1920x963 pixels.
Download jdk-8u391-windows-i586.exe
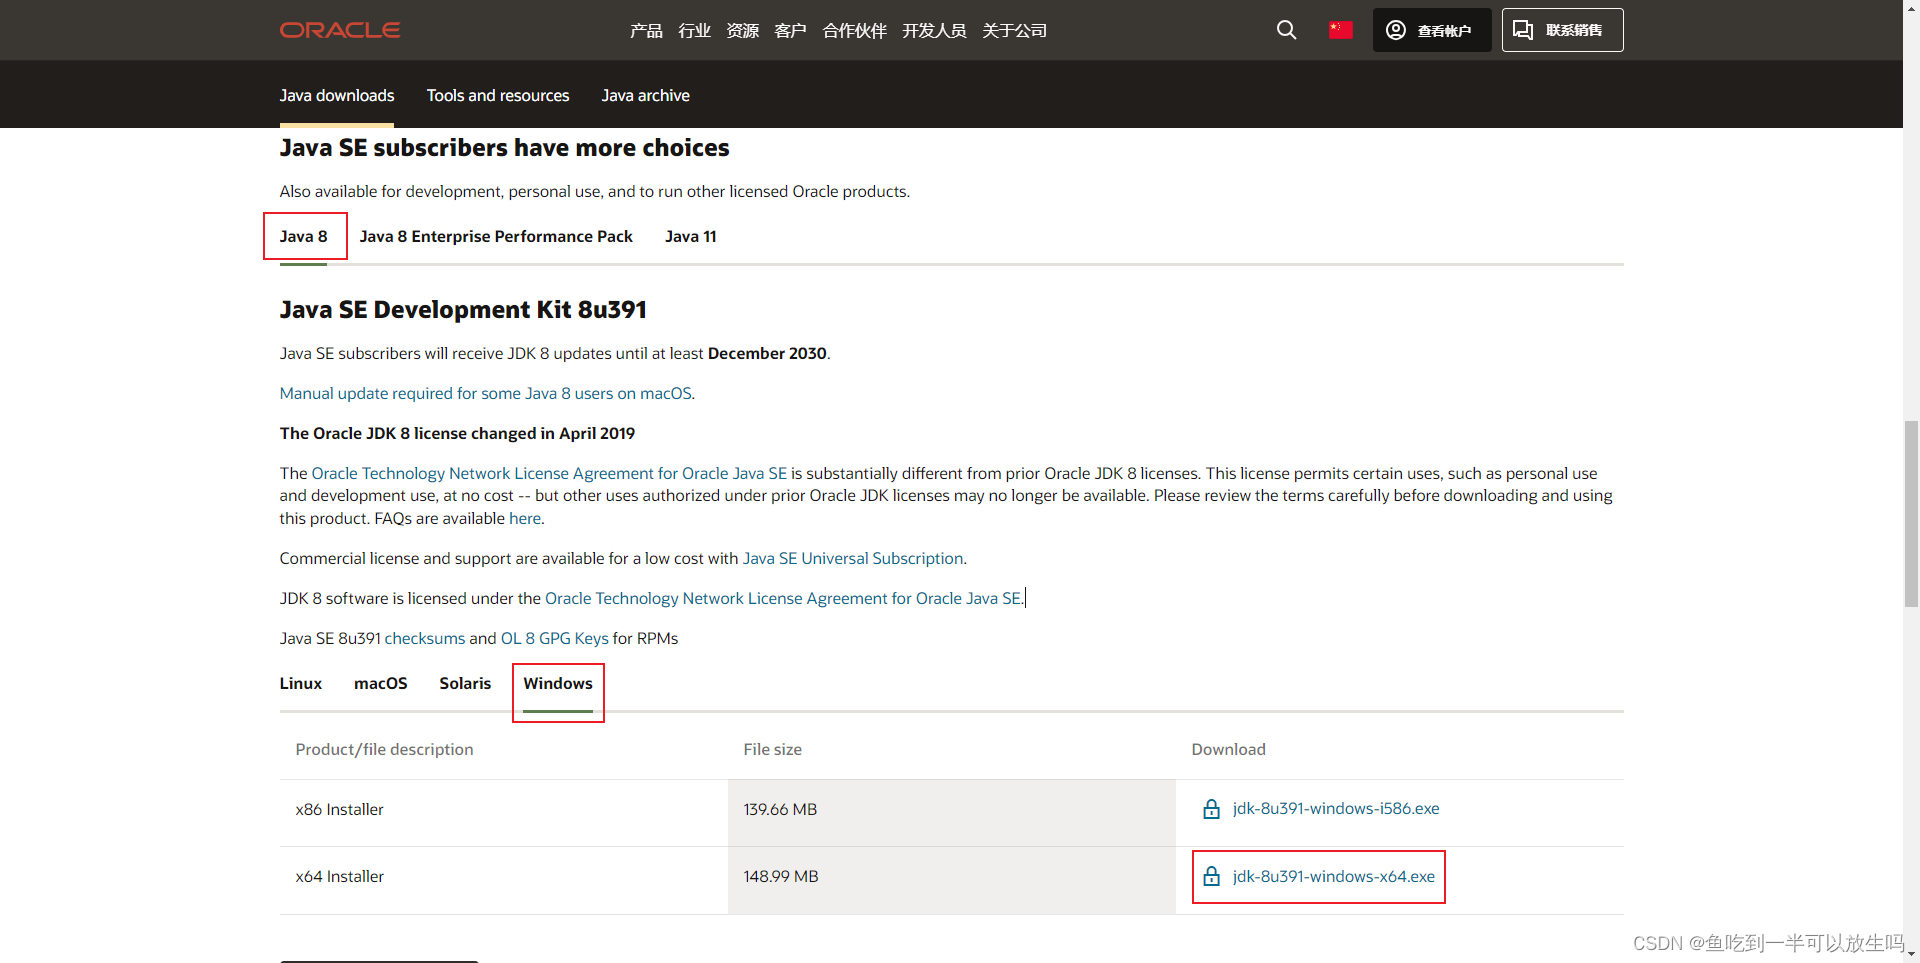click(x=1336, y=808)
